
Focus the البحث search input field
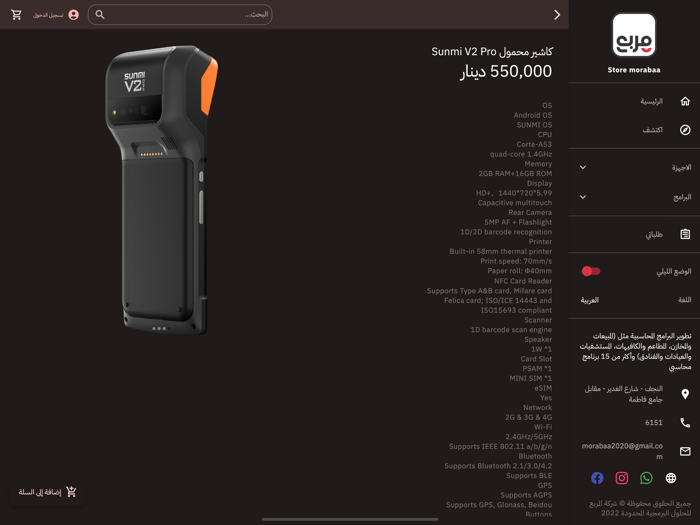tap(180, 15)
